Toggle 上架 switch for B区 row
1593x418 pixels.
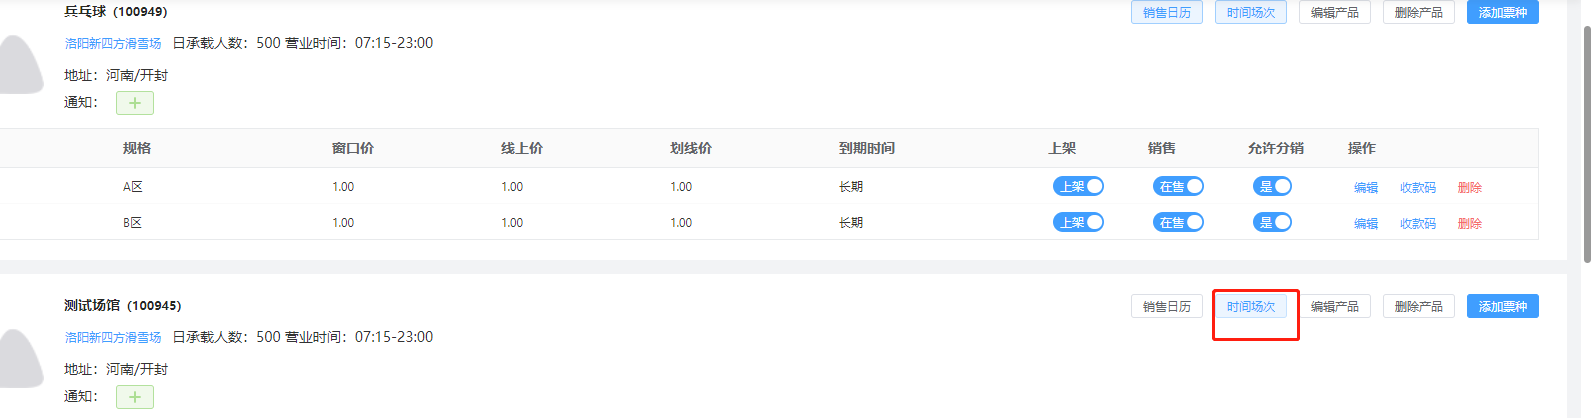pyautogui.click(x=1078, y=223)
